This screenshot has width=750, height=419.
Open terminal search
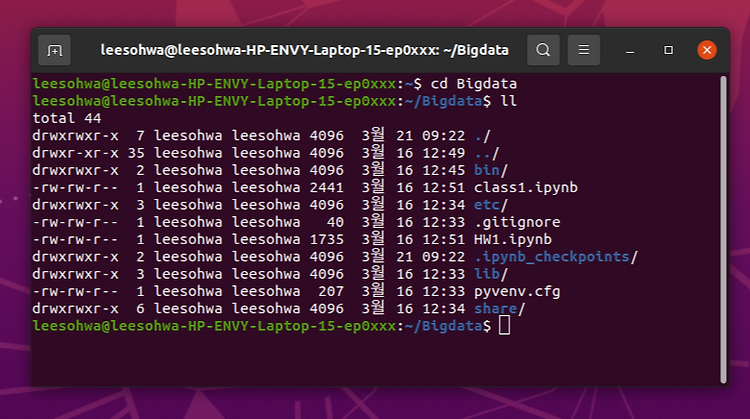pos(543,50)
